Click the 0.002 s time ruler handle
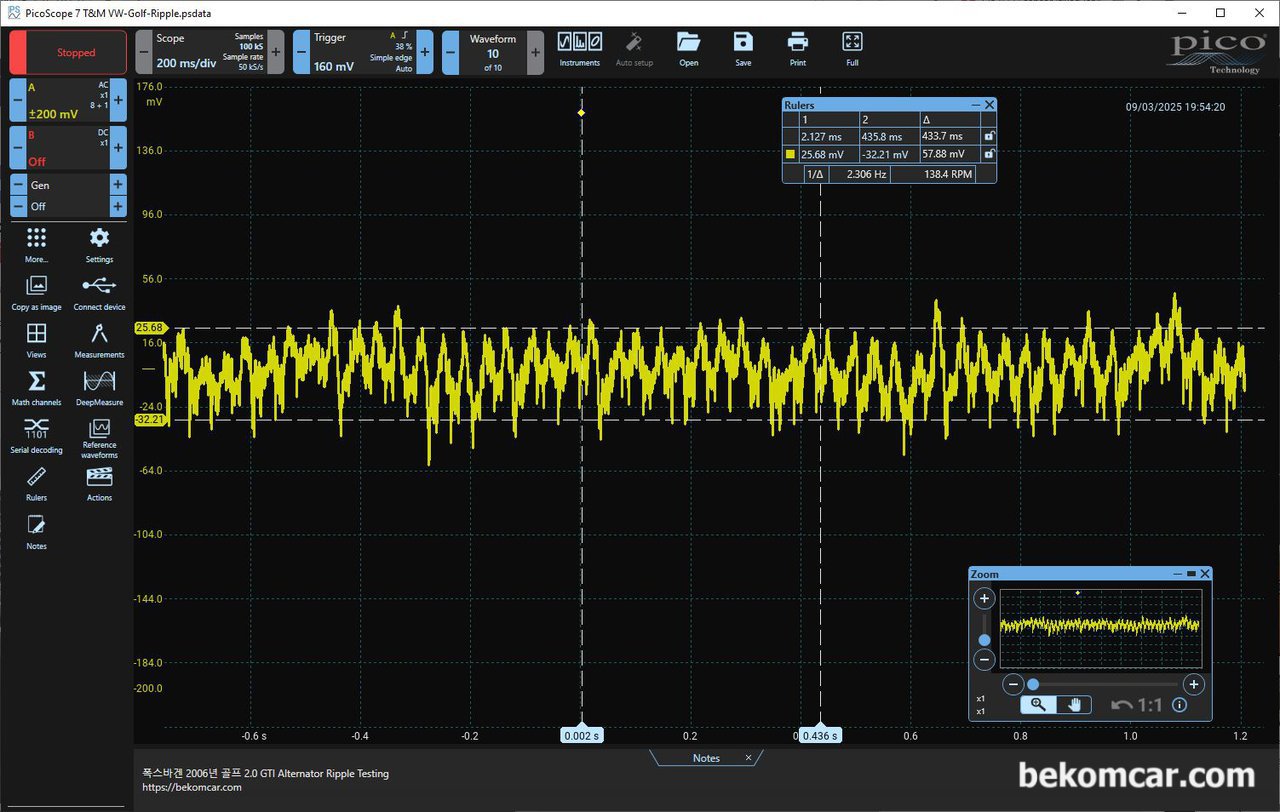The height and width of the screenshot is (812, 1280). point(581,735)
